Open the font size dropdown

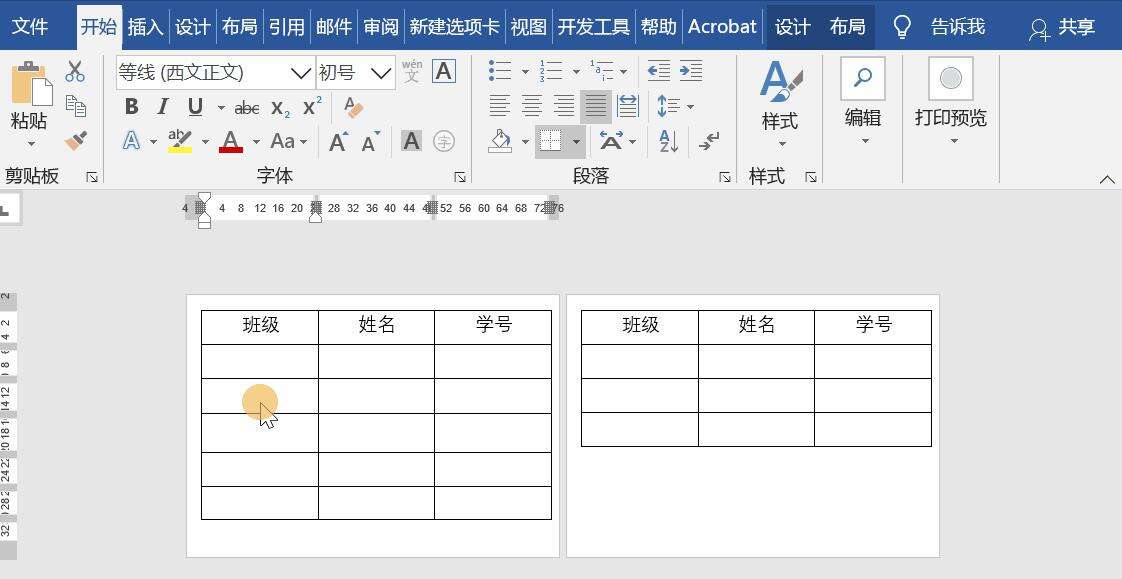(x=381, y=73)
